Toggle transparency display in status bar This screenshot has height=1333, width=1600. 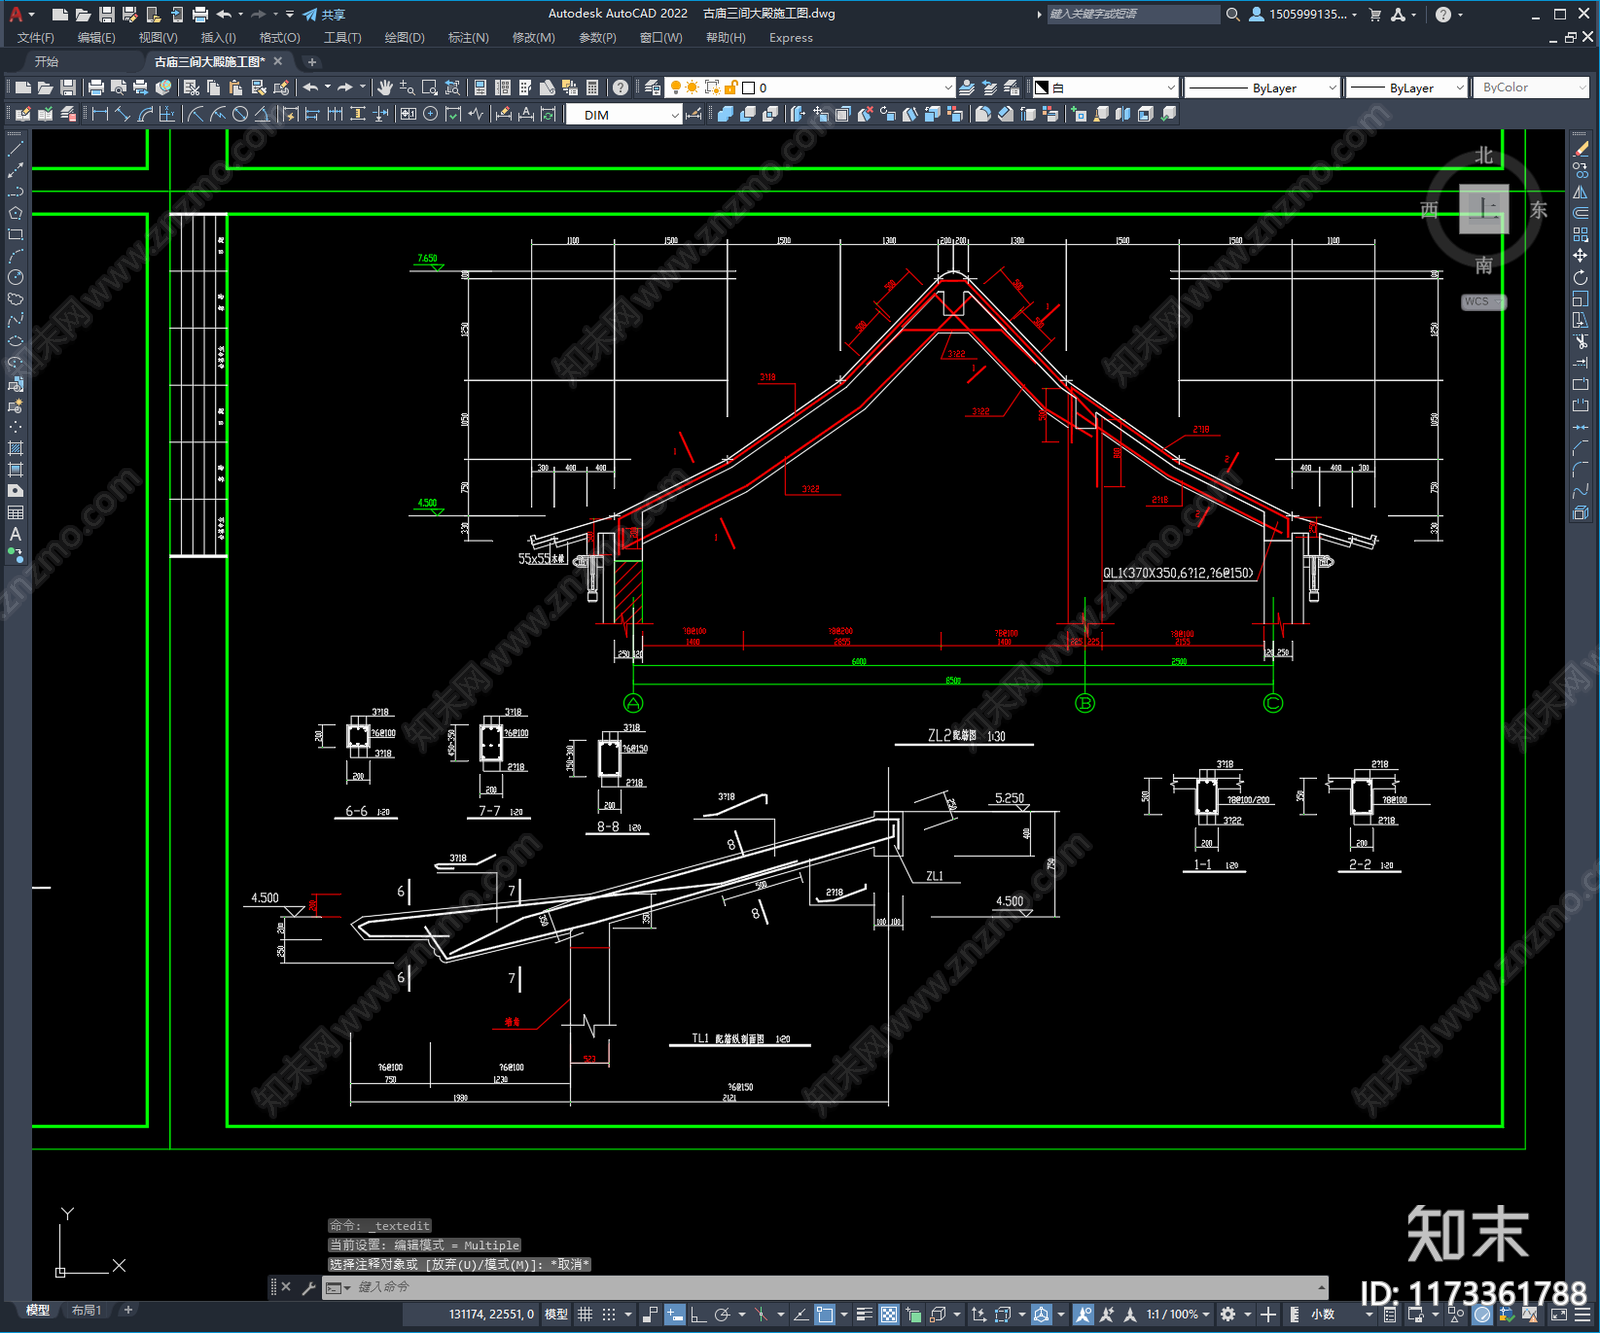pyautogui.click(x=888, y=1314)
